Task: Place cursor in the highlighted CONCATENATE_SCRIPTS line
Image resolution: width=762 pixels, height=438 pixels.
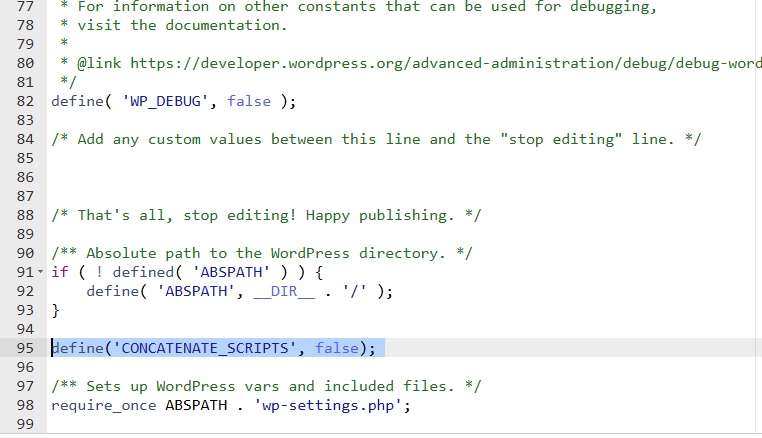Action: [x=218, y=348]
